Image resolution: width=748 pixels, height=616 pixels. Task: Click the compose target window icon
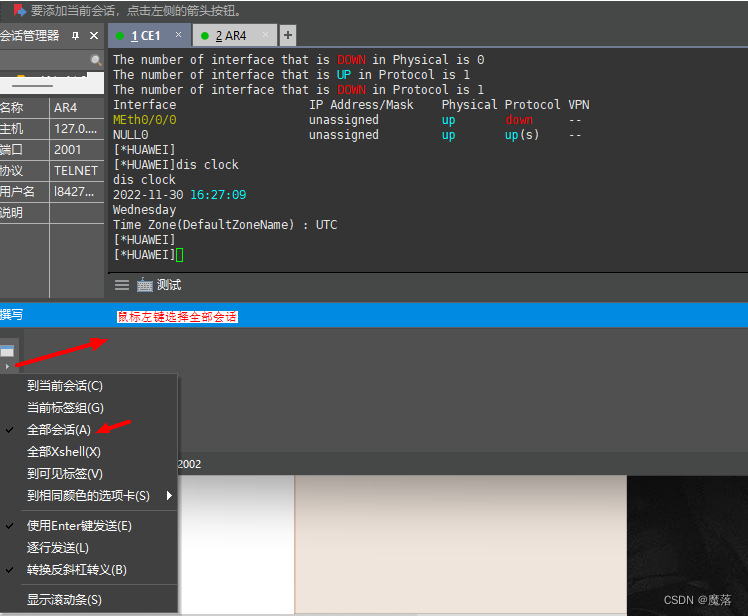(x=8, y=351)
